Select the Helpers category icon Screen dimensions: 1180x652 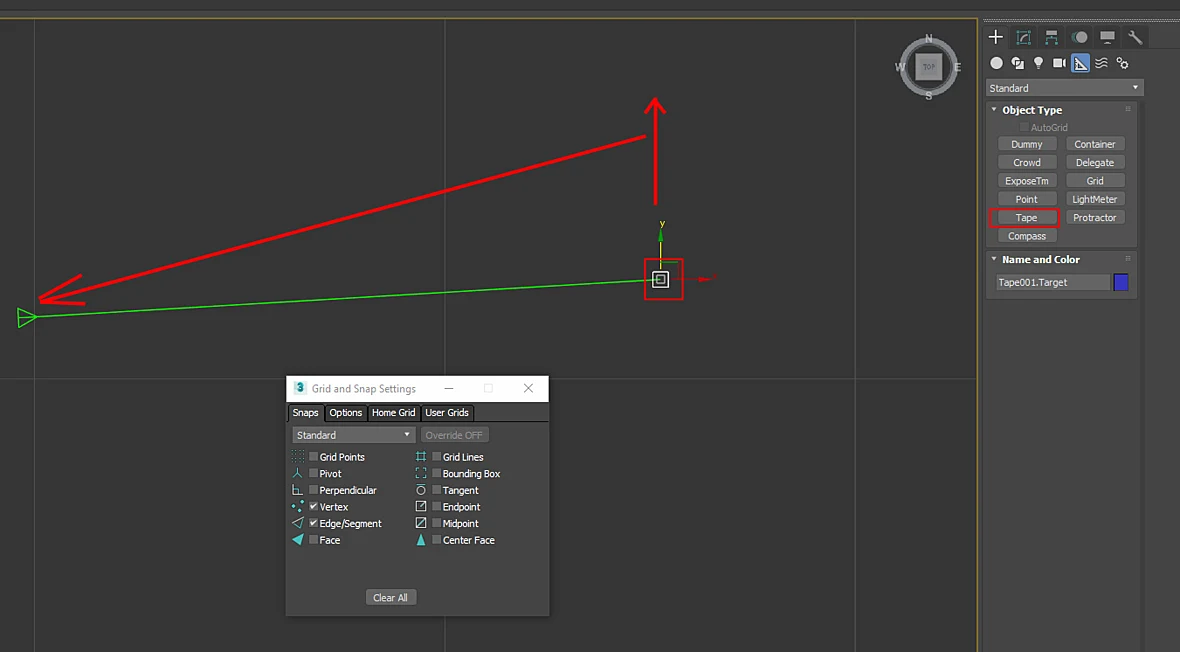point(1081,63)
